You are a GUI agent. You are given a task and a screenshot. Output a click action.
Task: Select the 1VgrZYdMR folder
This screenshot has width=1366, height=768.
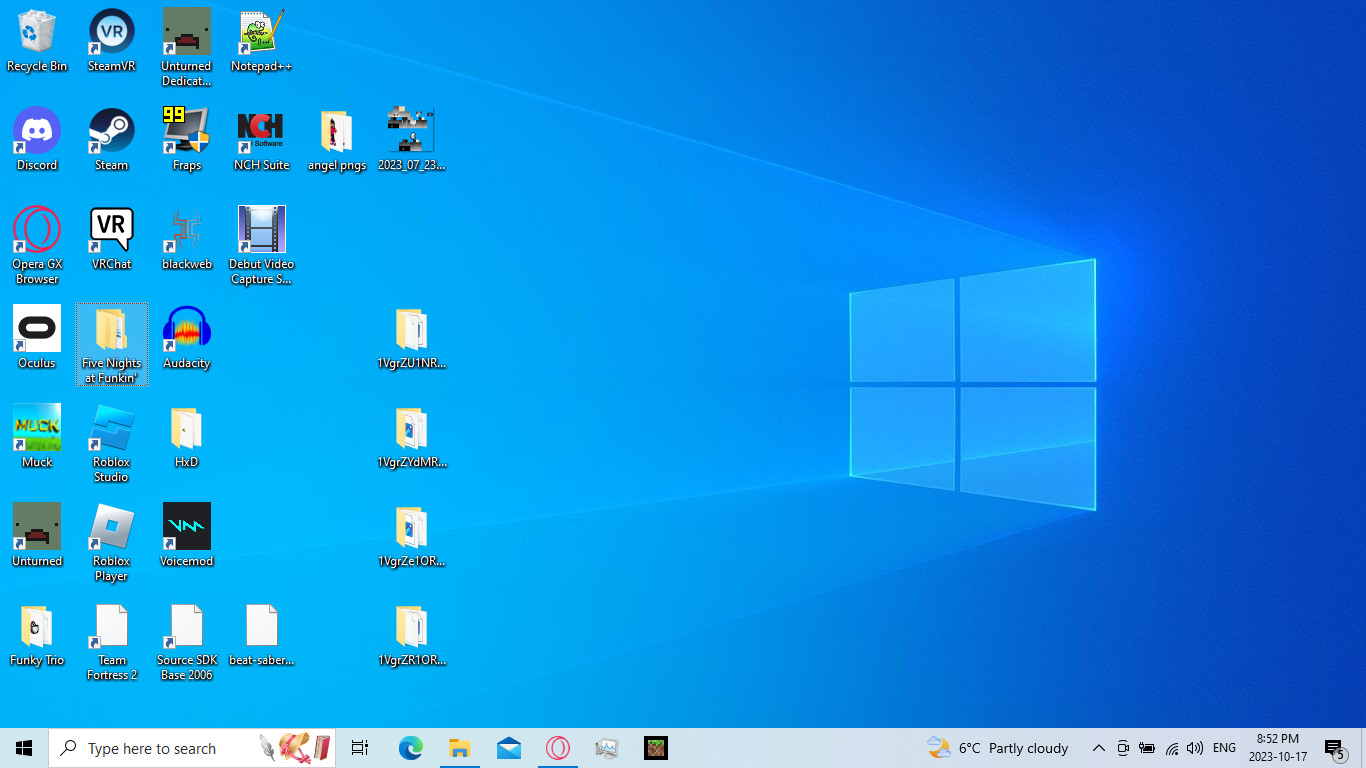point(411,437)
